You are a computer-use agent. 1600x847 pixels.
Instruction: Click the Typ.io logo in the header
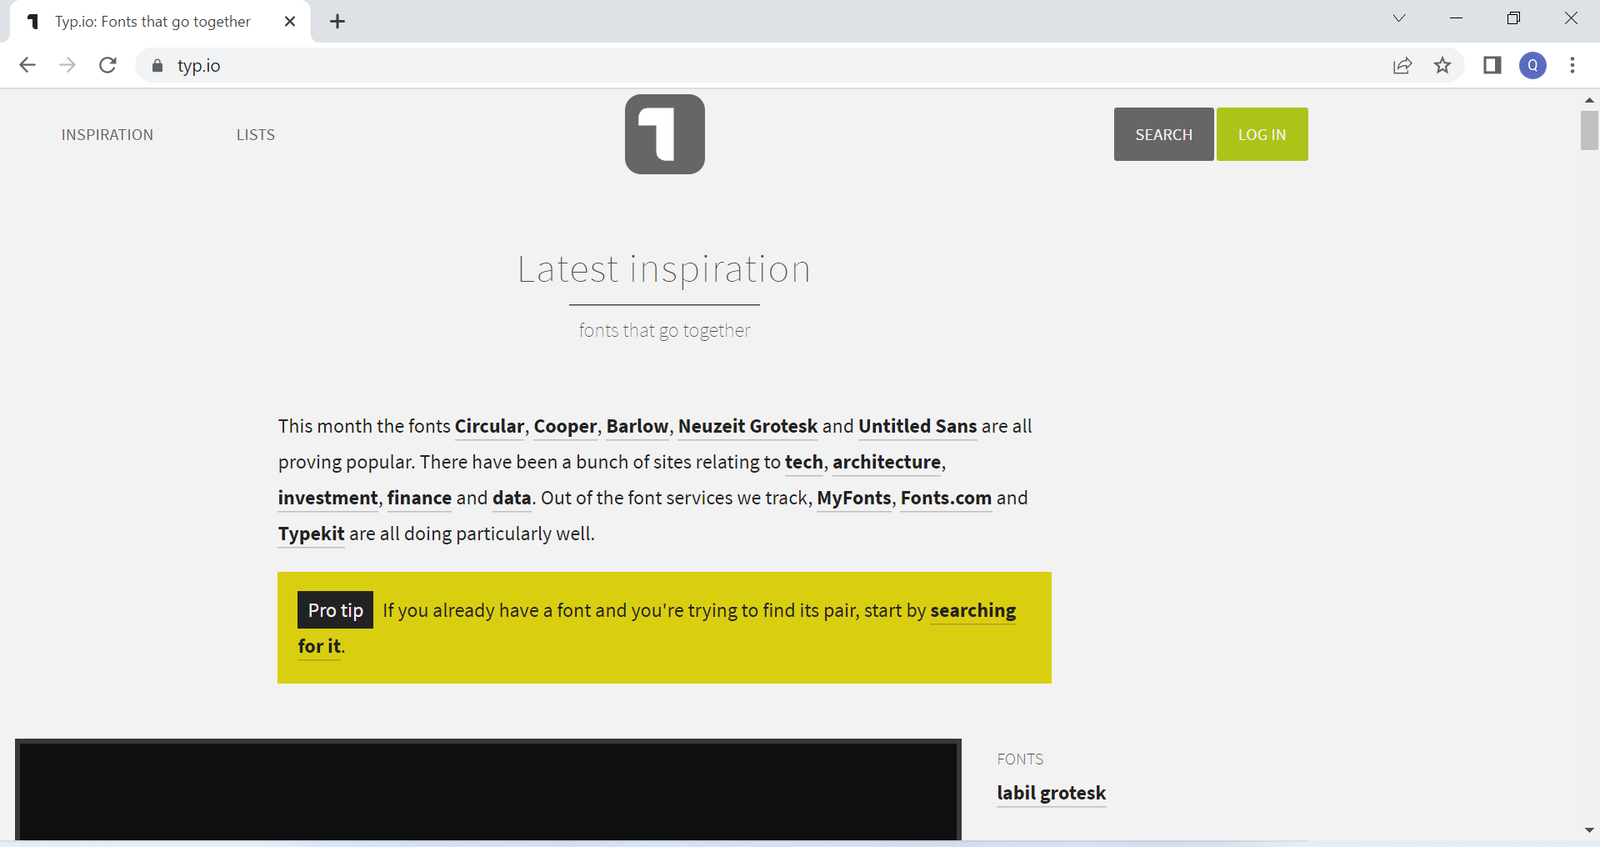(x=665, y=134)
